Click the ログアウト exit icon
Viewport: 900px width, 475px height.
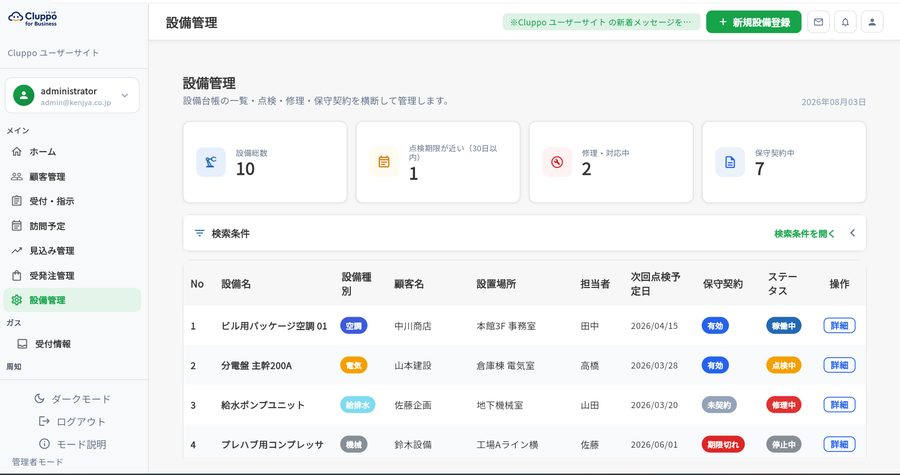pyautogui.click(x=44, y=422)
